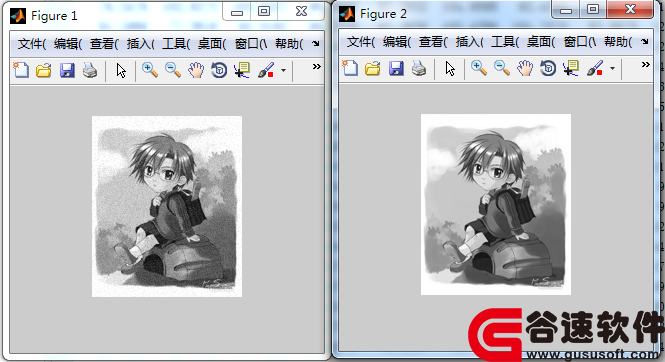665x362 pixels.
Task: Enable Data Cursor tool in Figure 2
Action: tap(571, 68)
